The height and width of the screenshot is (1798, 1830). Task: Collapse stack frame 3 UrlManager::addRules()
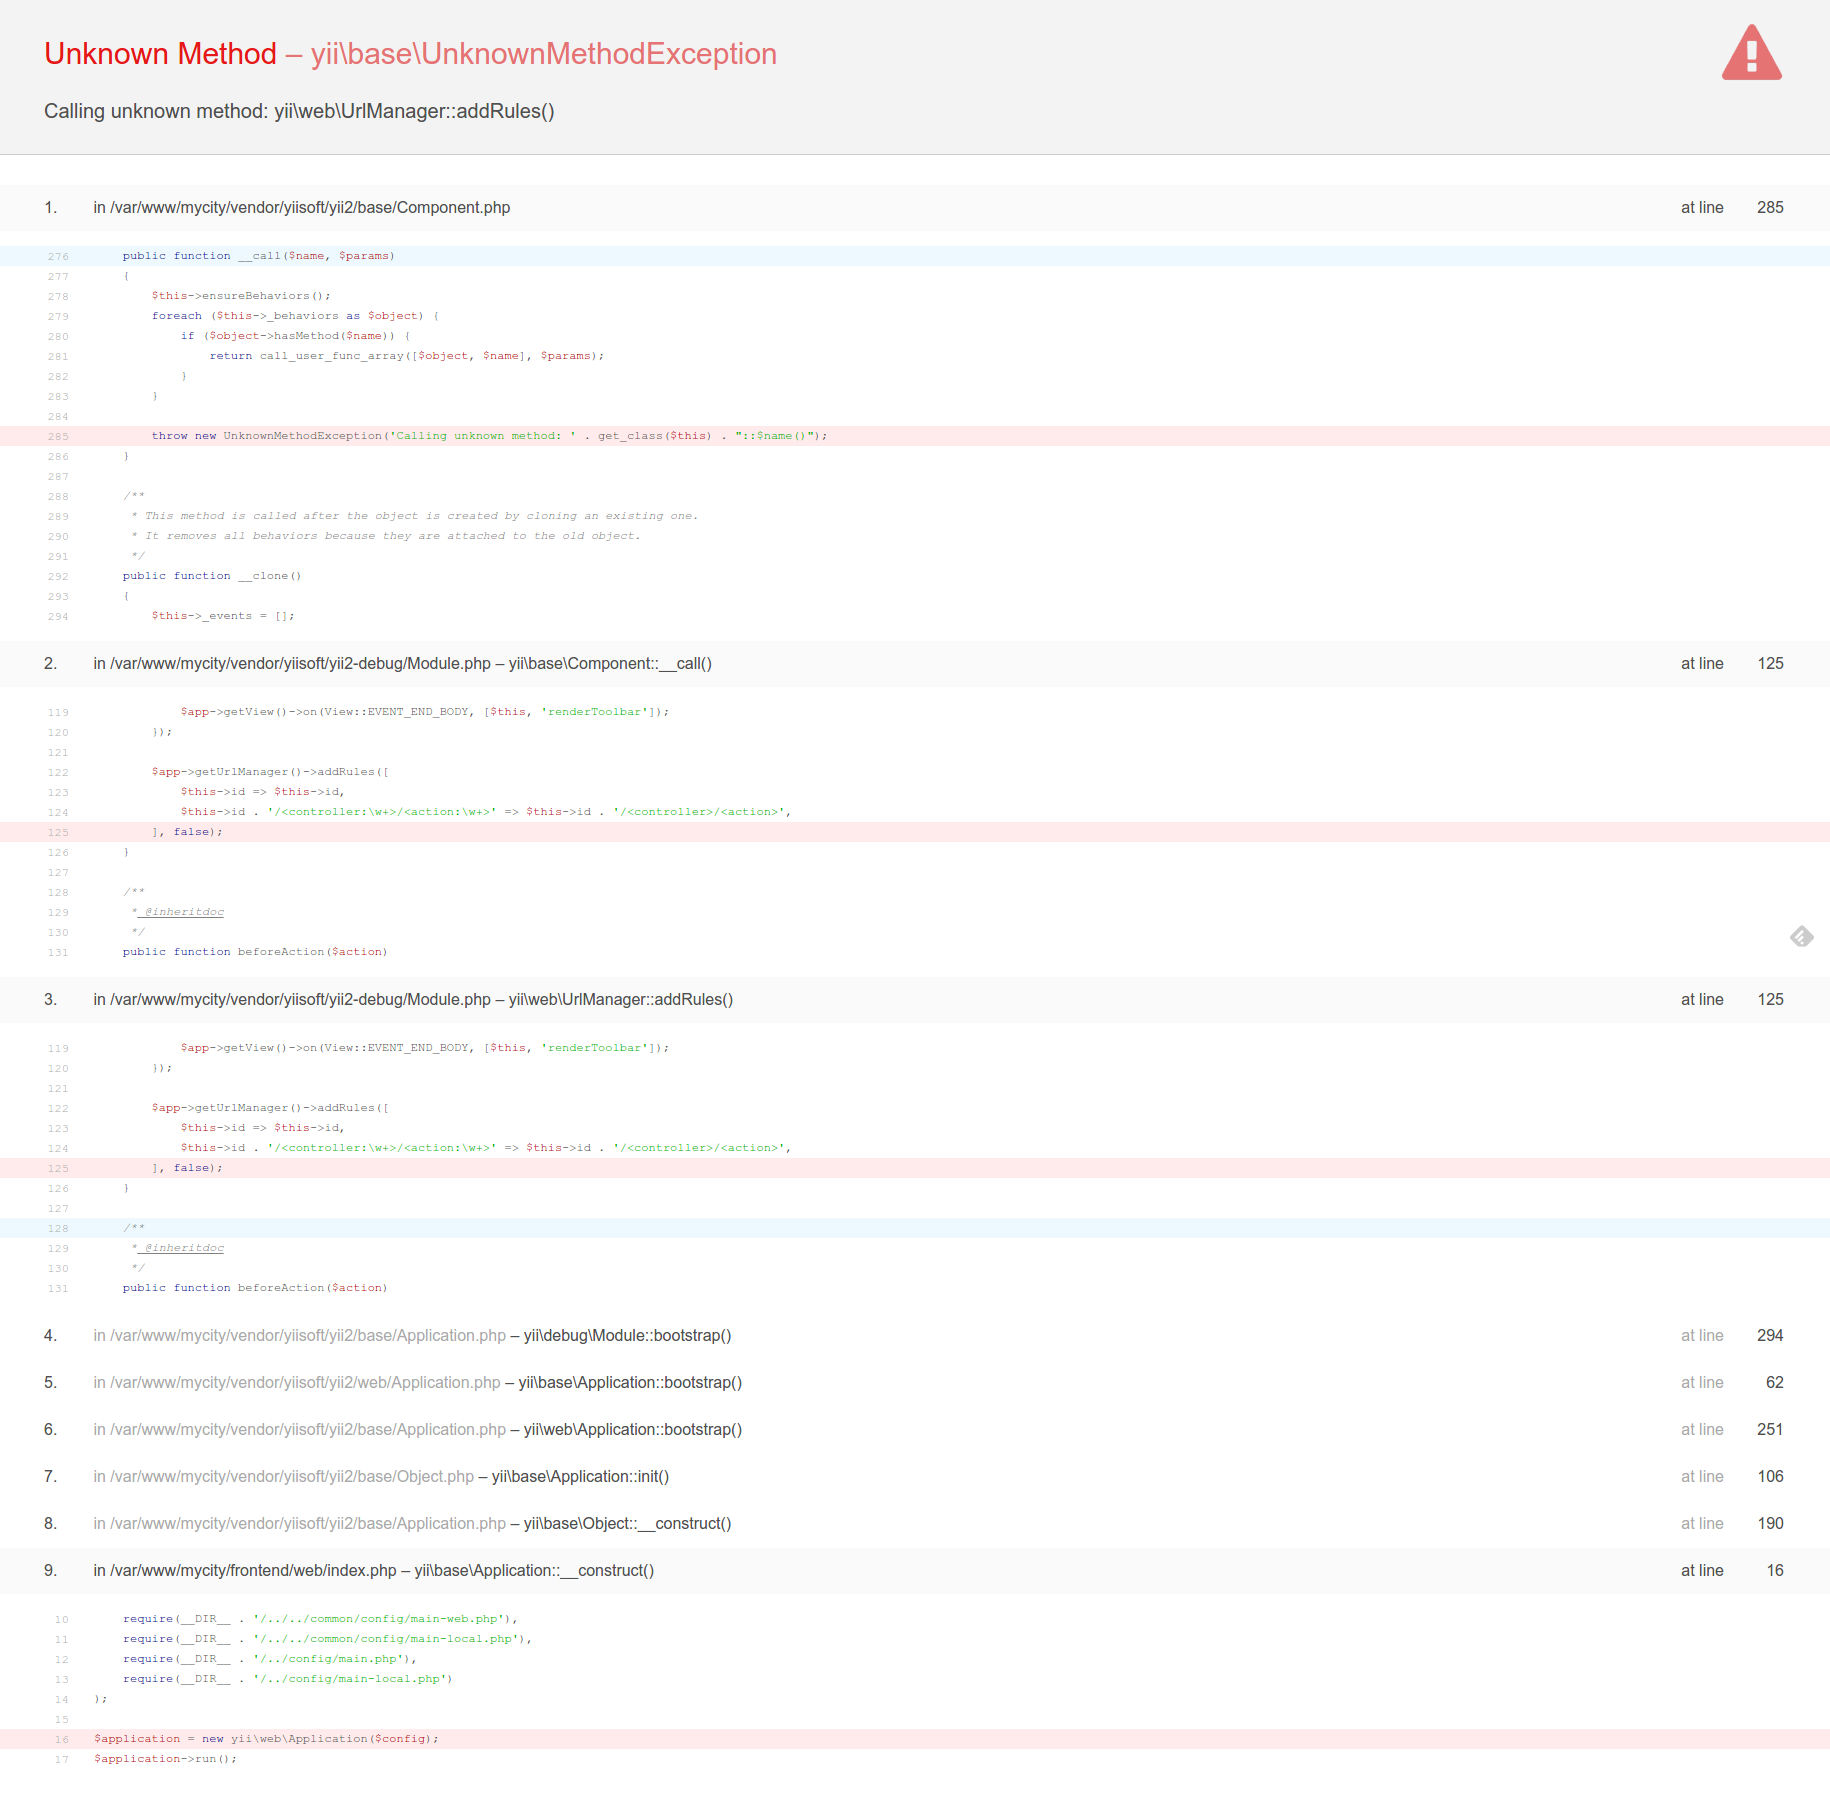coord(915,999)
